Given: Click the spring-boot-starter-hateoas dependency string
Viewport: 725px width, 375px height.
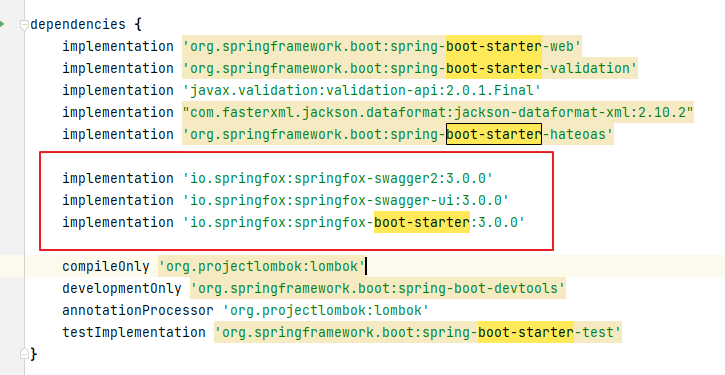Looking at the screenshot, I should pos(398,135).
